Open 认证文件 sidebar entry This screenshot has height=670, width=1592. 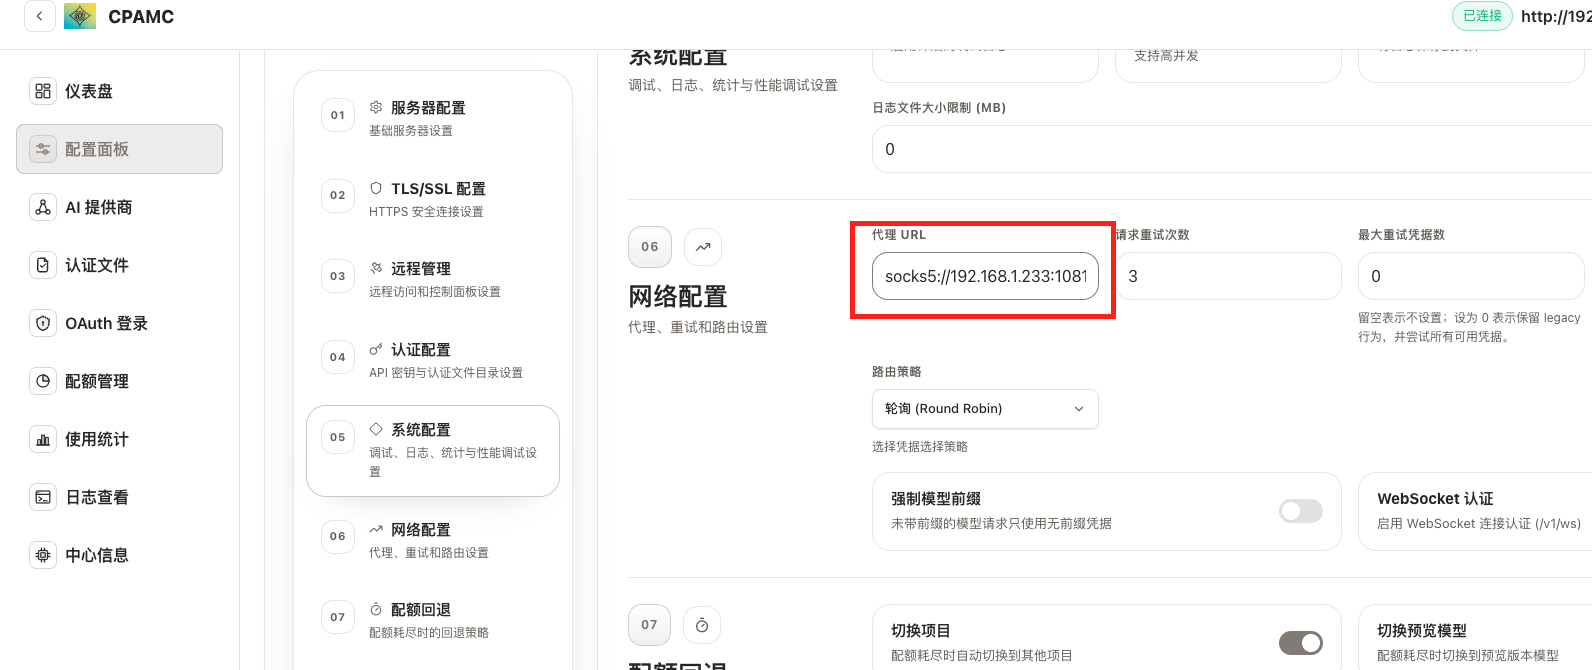coord(119,265)
